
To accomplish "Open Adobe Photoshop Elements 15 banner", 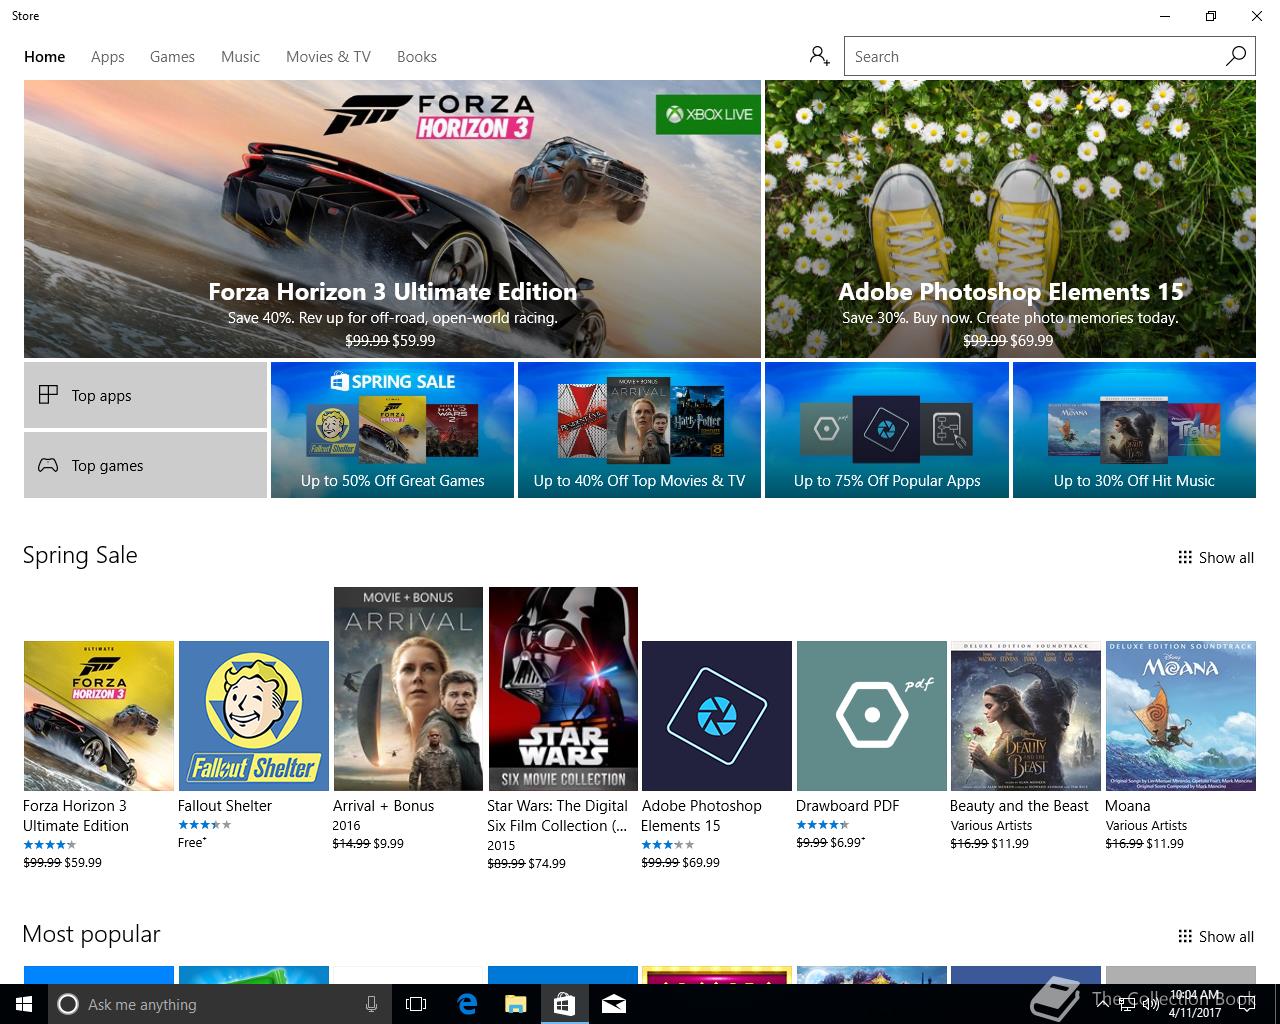I will pyautogui.click(x=1010, y=219).
